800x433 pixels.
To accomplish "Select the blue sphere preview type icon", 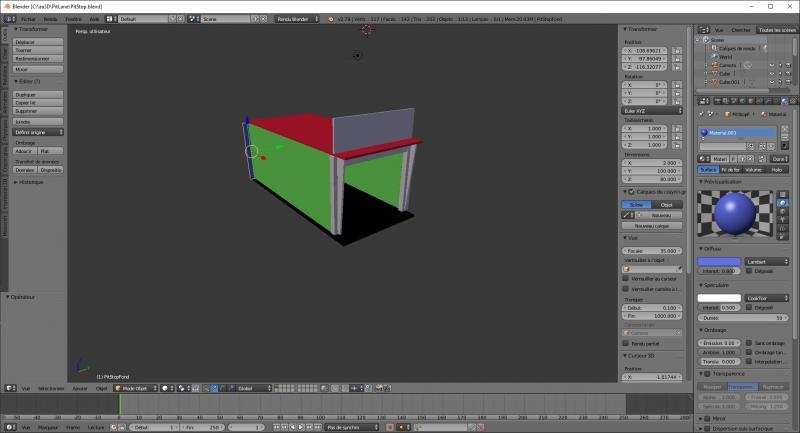I will (781, 202).
